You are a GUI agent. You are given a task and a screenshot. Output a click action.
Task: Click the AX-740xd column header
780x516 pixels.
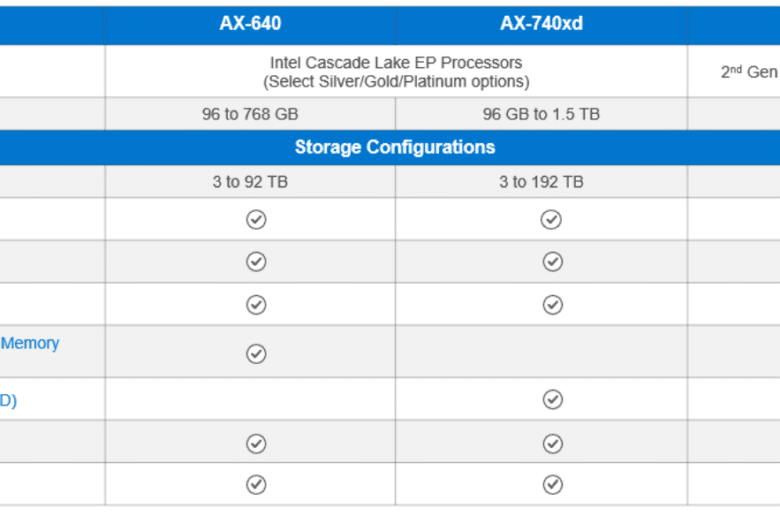(x=541, y=23)
